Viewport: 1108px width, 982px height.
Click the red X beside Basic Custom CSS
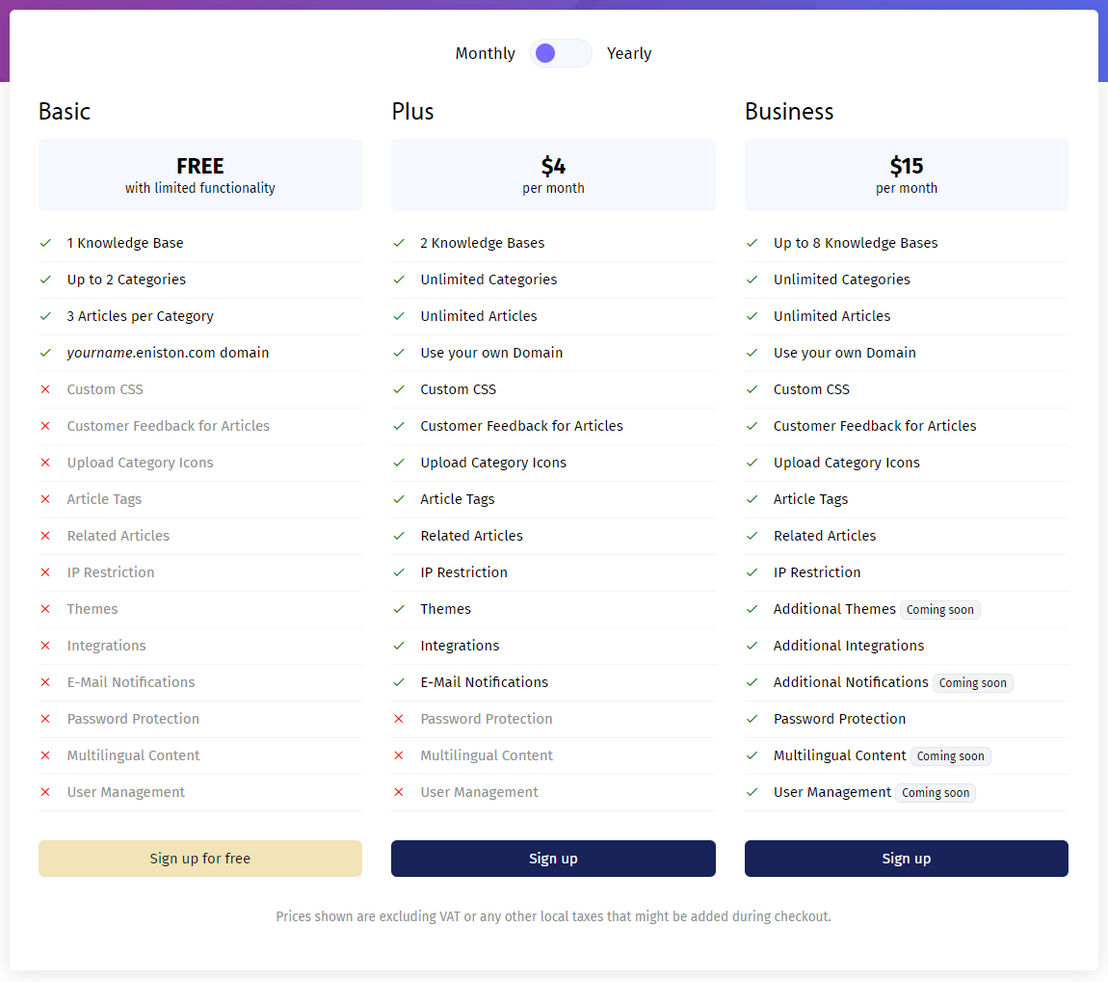pyautogui.click(x=46, y=389)
